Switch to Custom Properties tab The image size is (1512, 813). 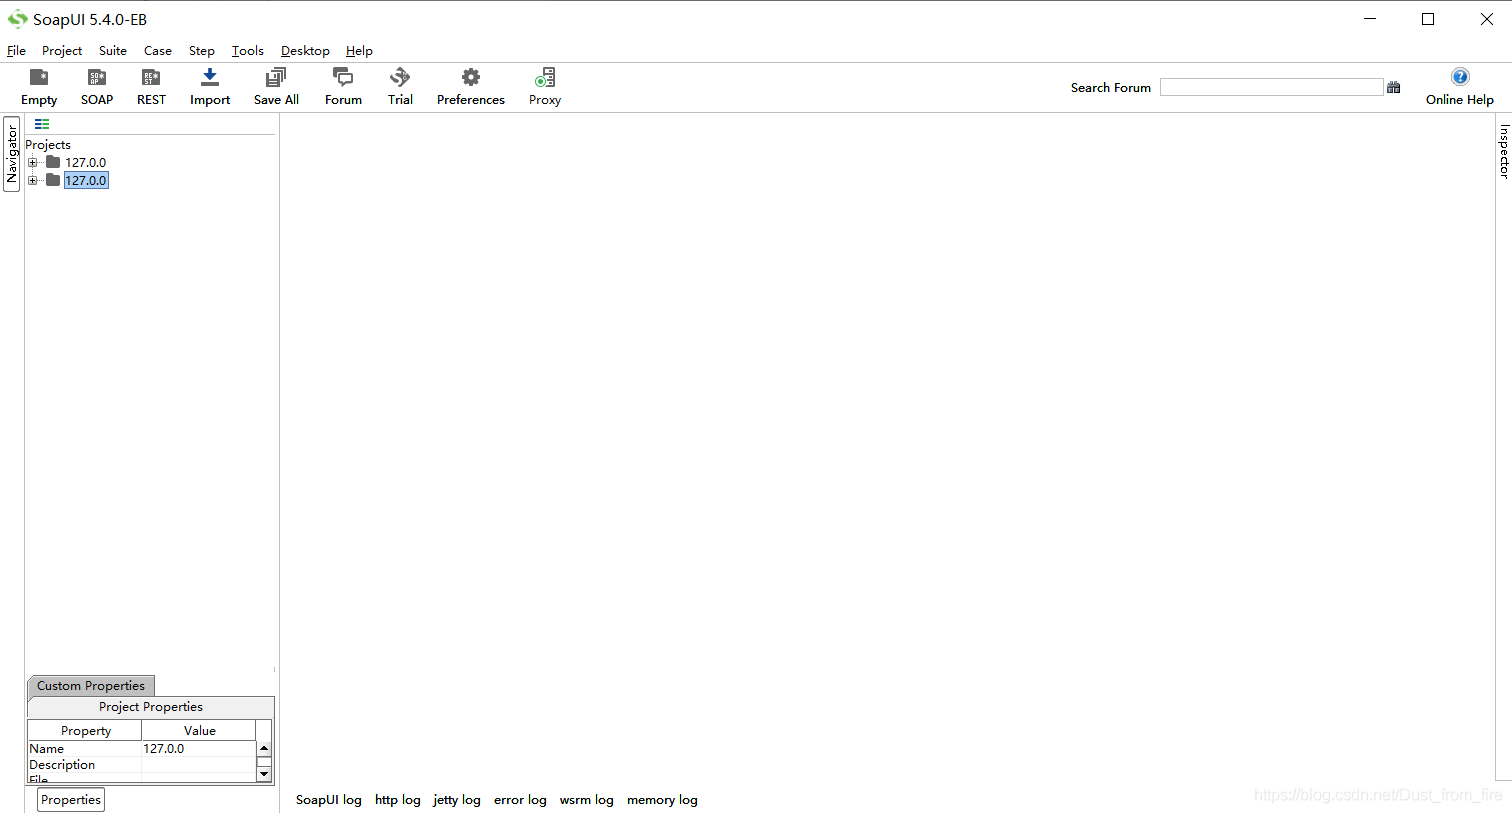[91, 686]
